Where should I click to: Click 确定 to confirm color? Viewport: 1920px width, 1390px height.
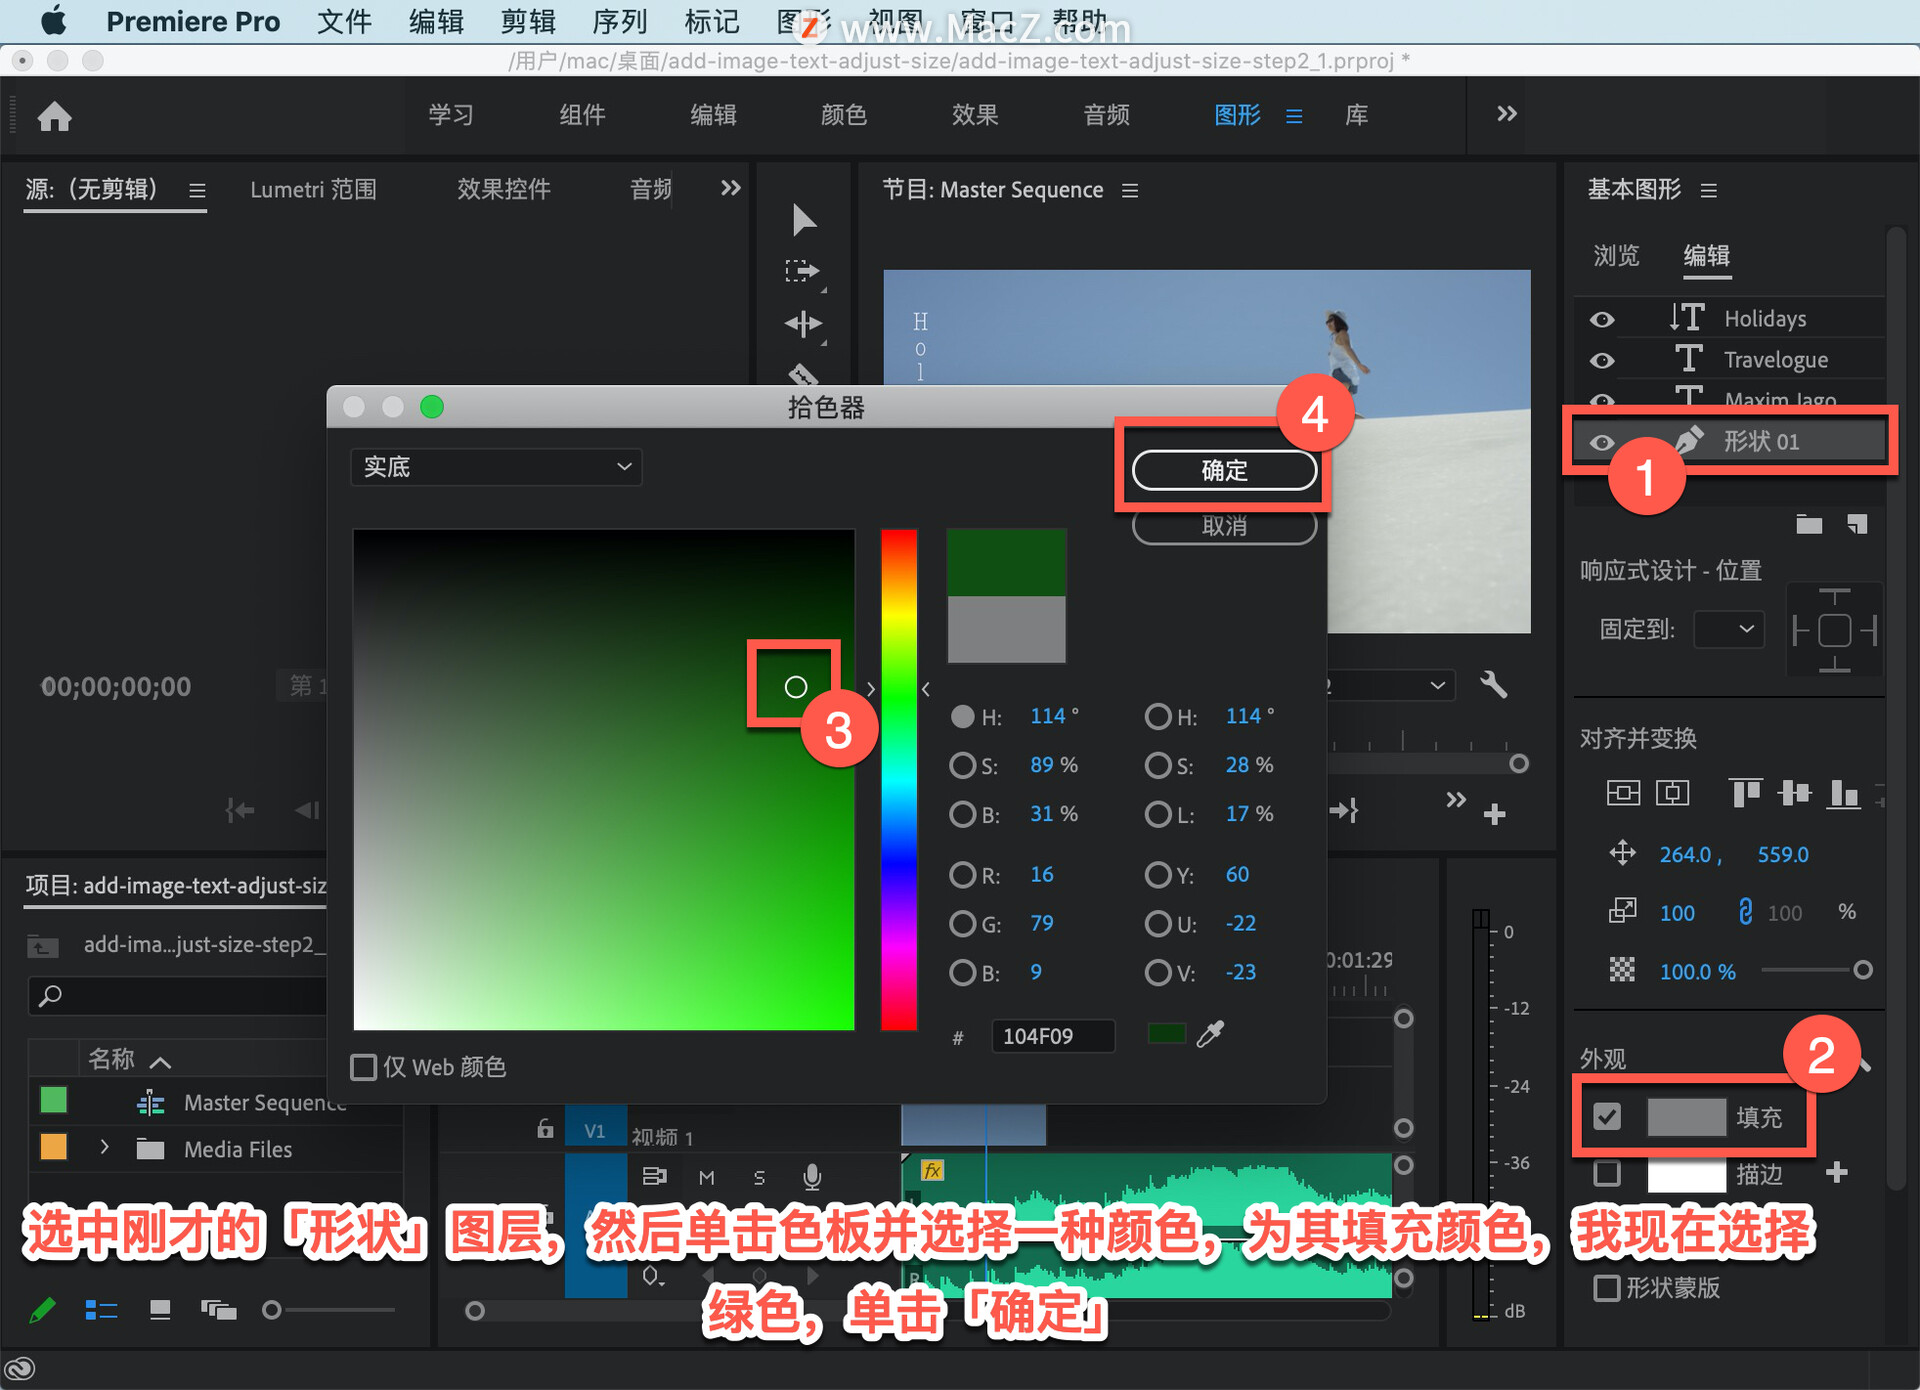pos(1224,470)
